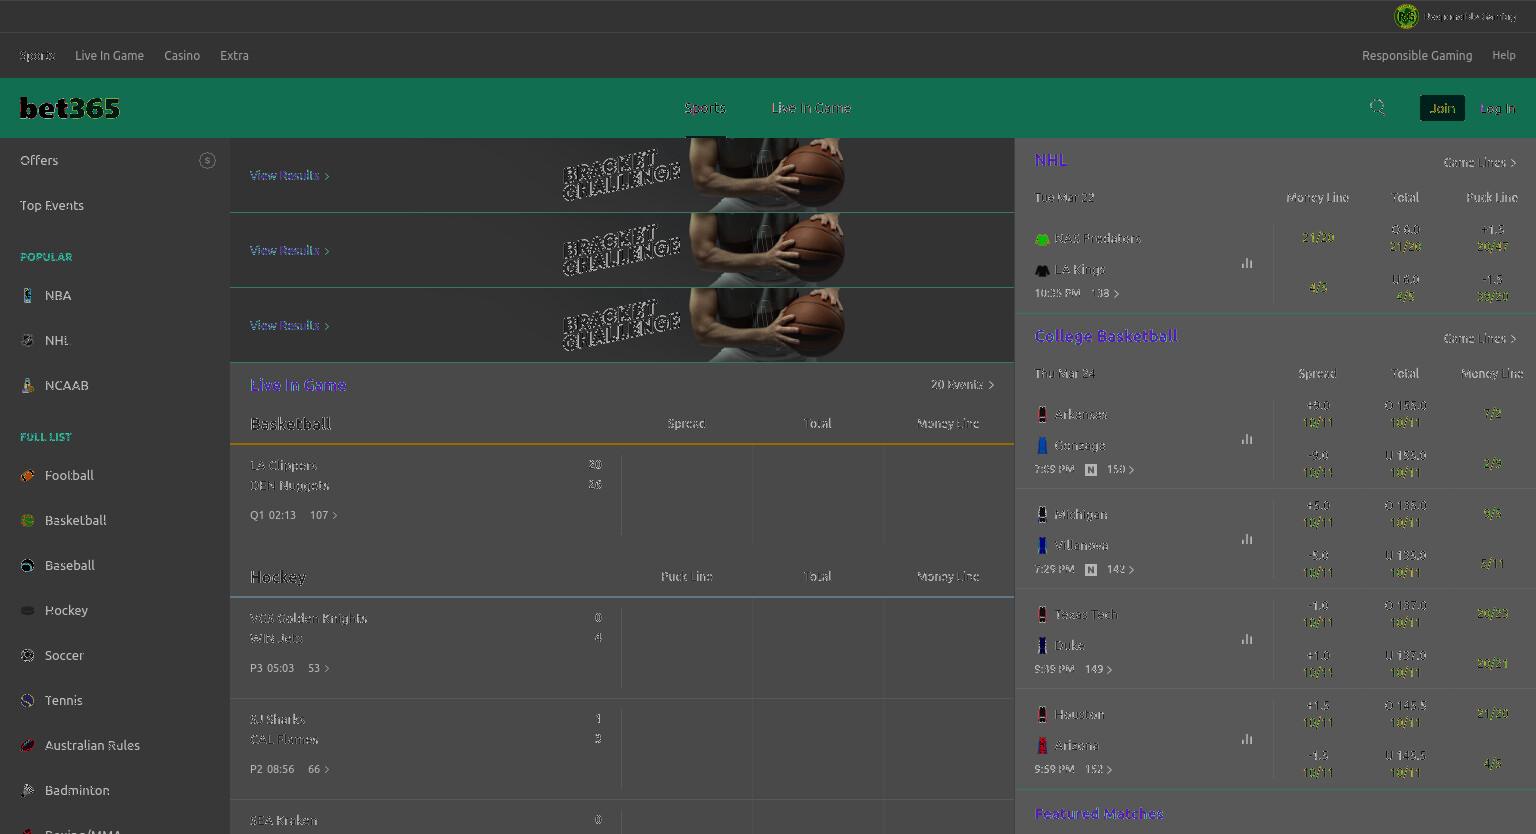
Task: Click View Results on the second bracket banner
Action: tap(289, 250)
